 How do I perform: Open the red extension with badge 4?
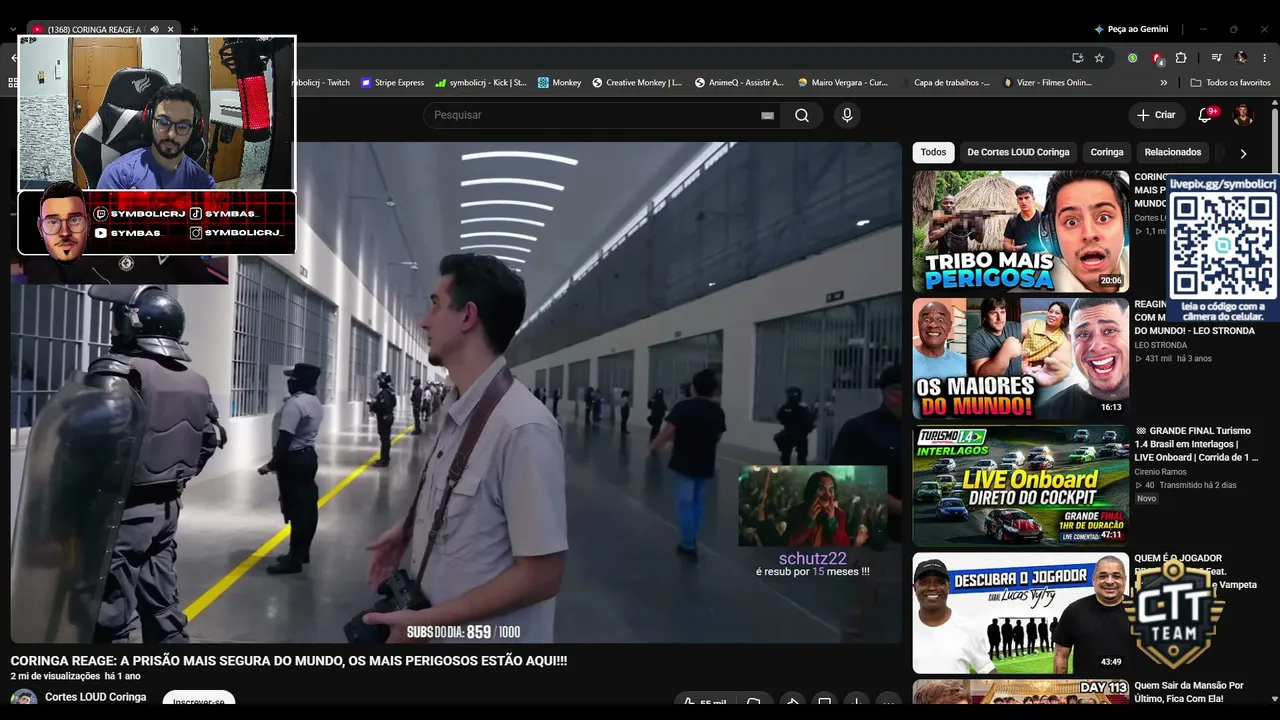coord(1157,58)
